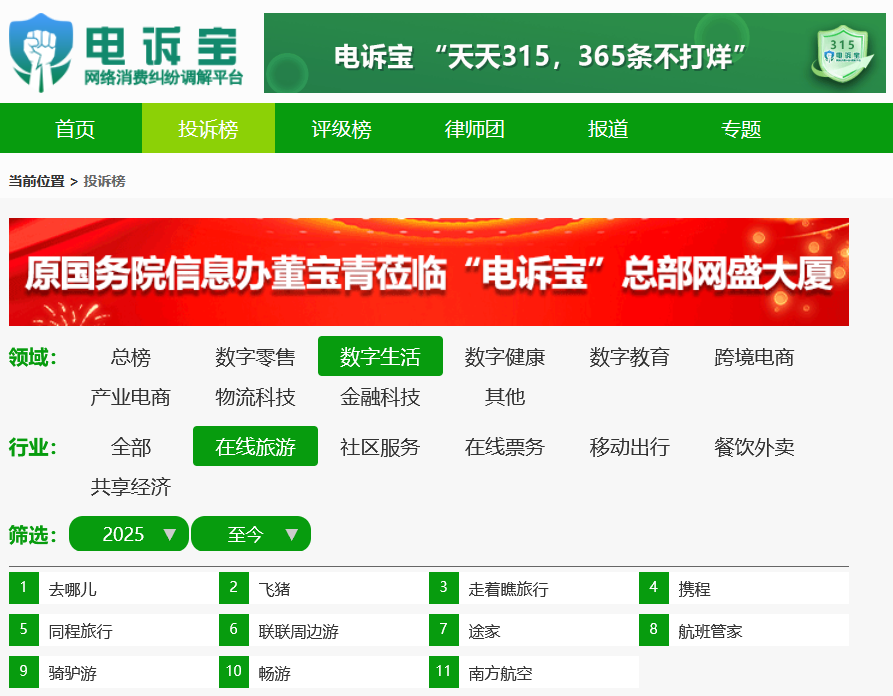Viewport: 893px width, 696px height.
Task: Open the 评级榜 navigation tab
Action: coord(342,129)
